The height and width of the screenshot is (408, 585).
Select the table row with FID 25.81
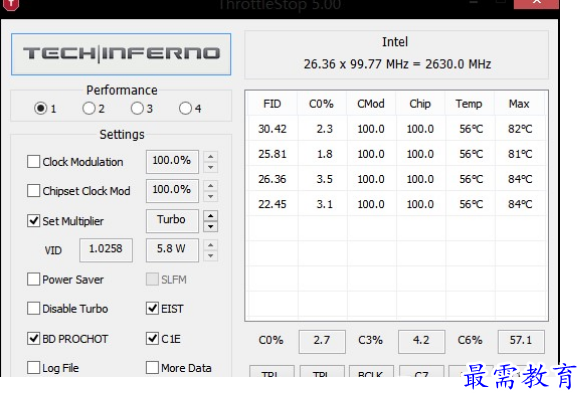[396, 154]
